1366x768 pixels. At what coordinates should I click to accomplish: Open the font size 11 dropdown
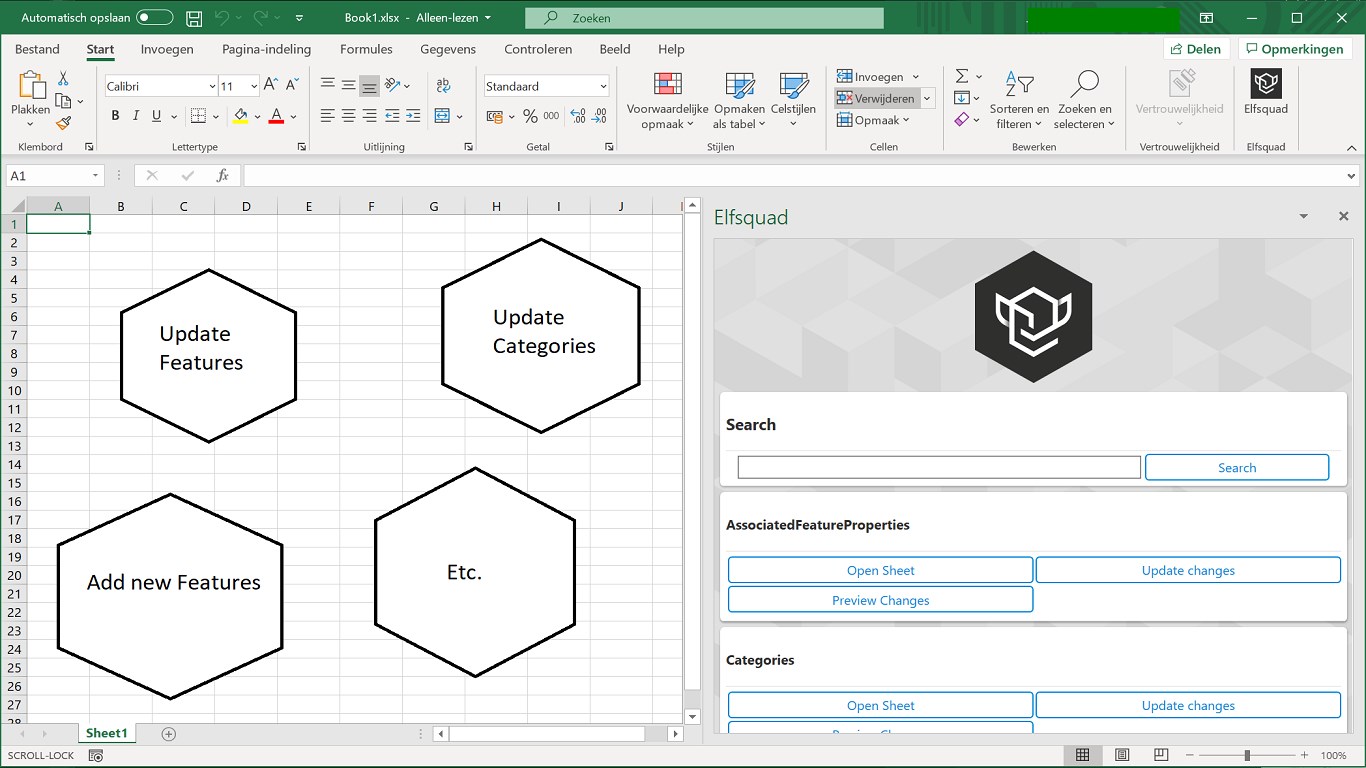tap(254, 86)
